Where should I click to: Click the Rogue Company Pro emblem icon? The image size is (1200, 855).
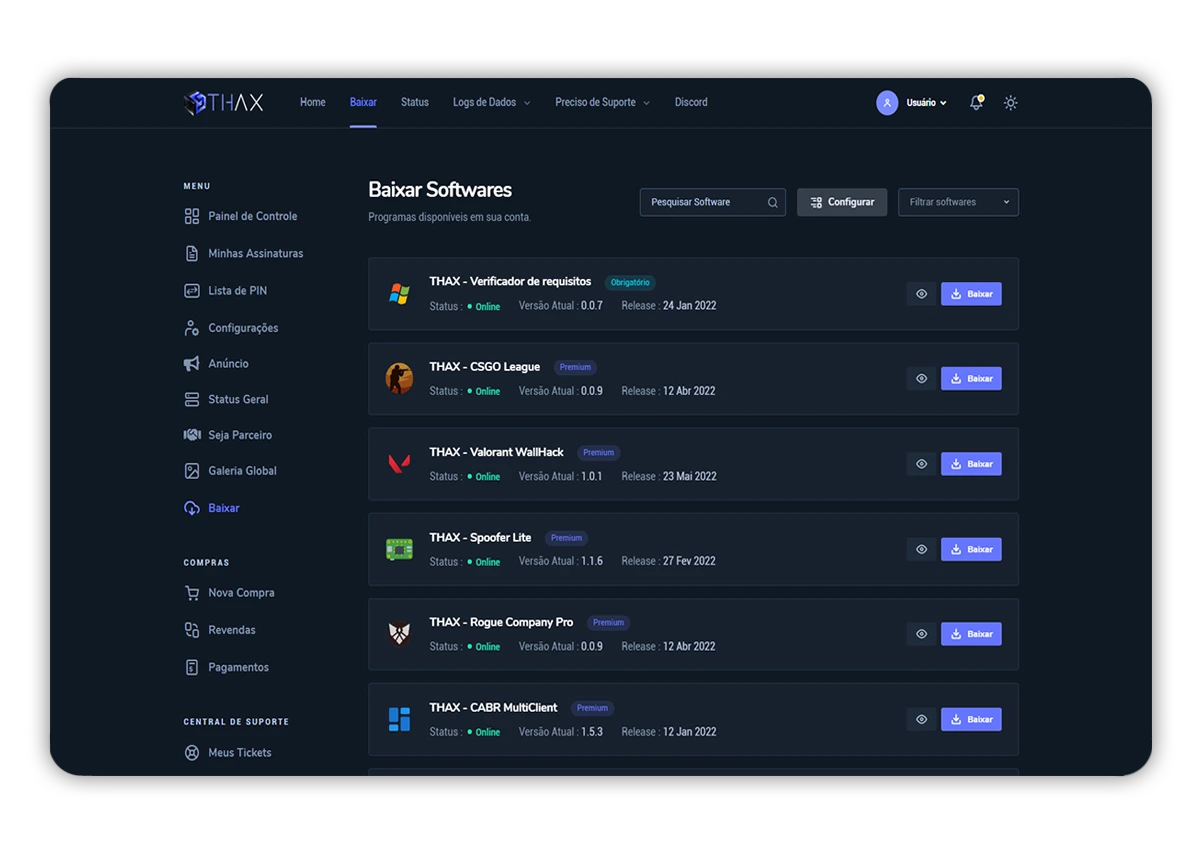399,634
